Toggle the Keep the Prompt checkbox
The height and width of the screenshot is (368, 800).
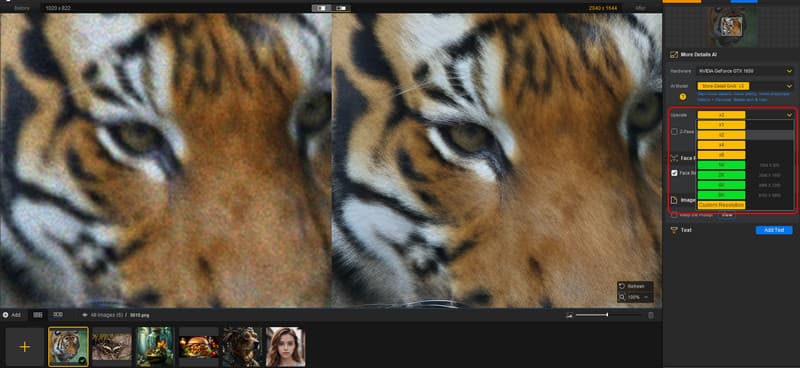click(674, 215)
